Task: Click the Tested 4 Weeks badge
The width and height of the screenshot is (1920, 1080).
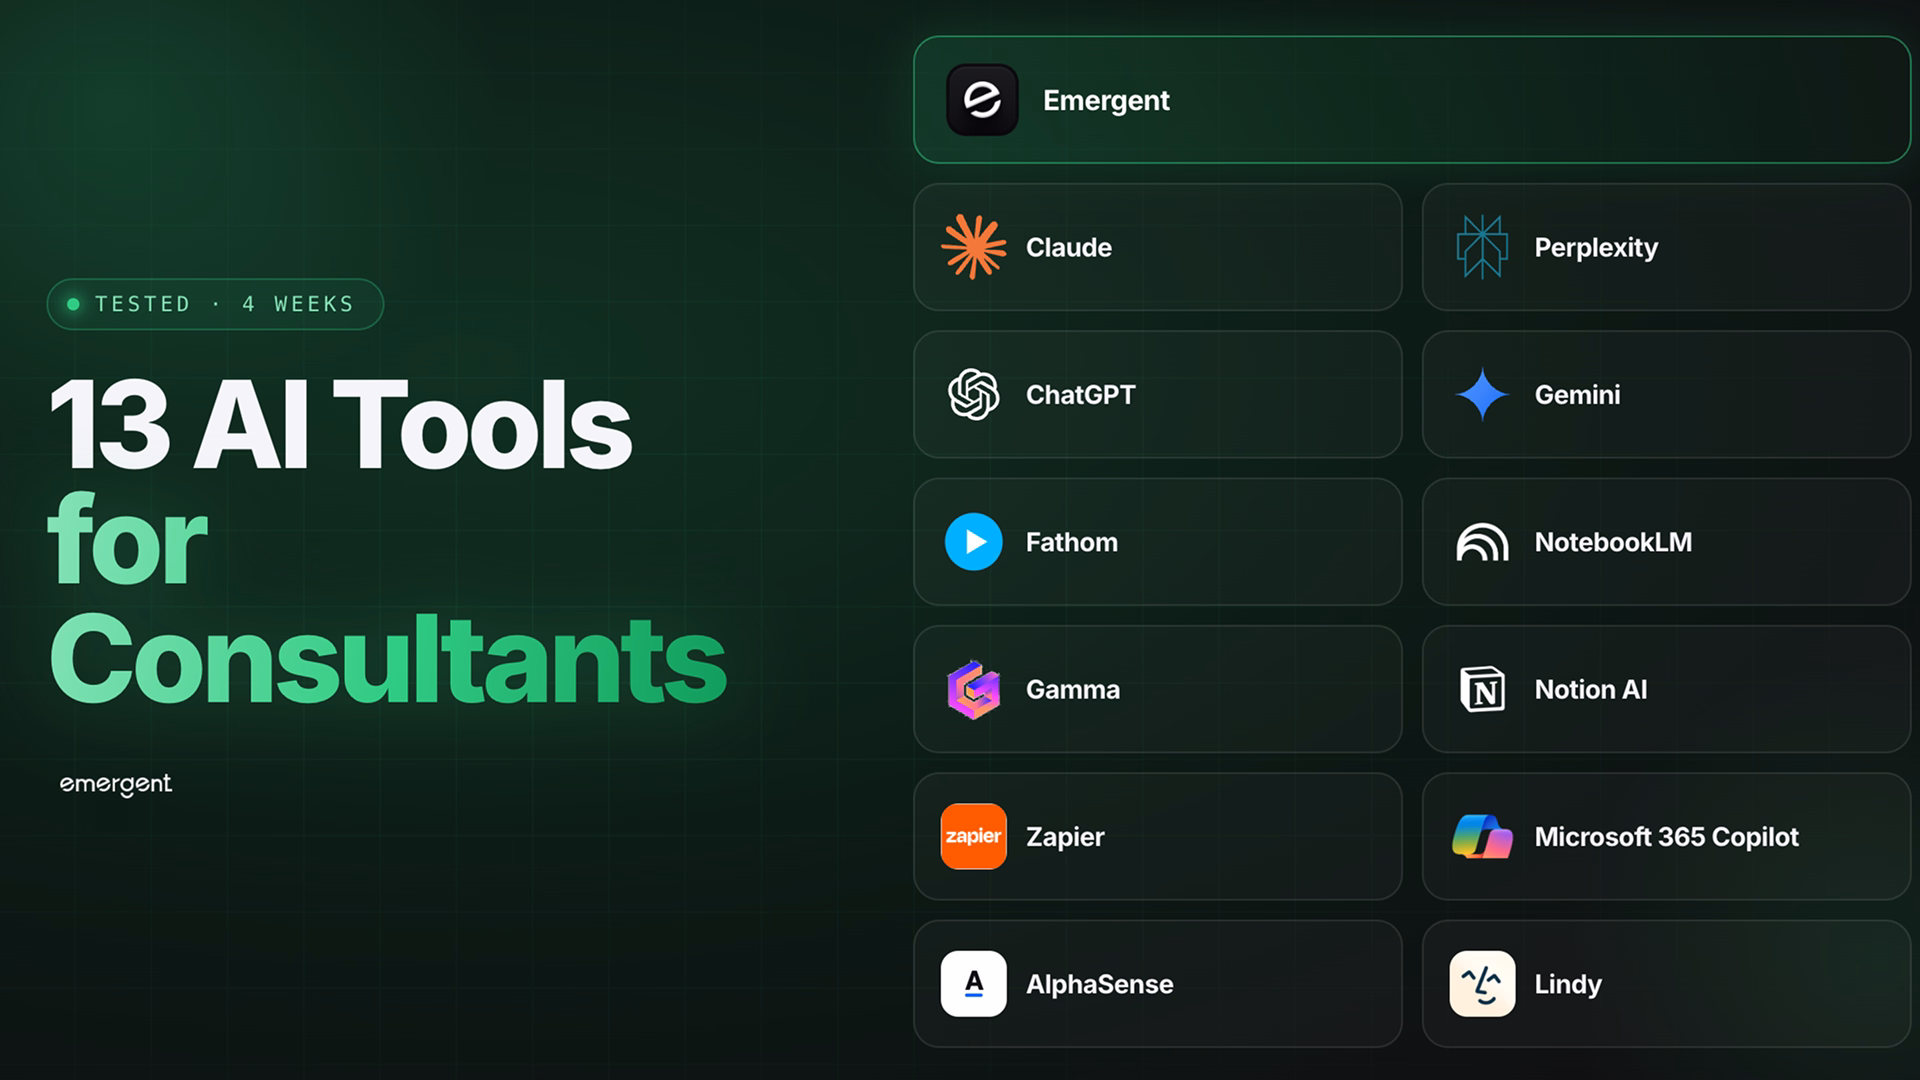Action: pos(215,304)
